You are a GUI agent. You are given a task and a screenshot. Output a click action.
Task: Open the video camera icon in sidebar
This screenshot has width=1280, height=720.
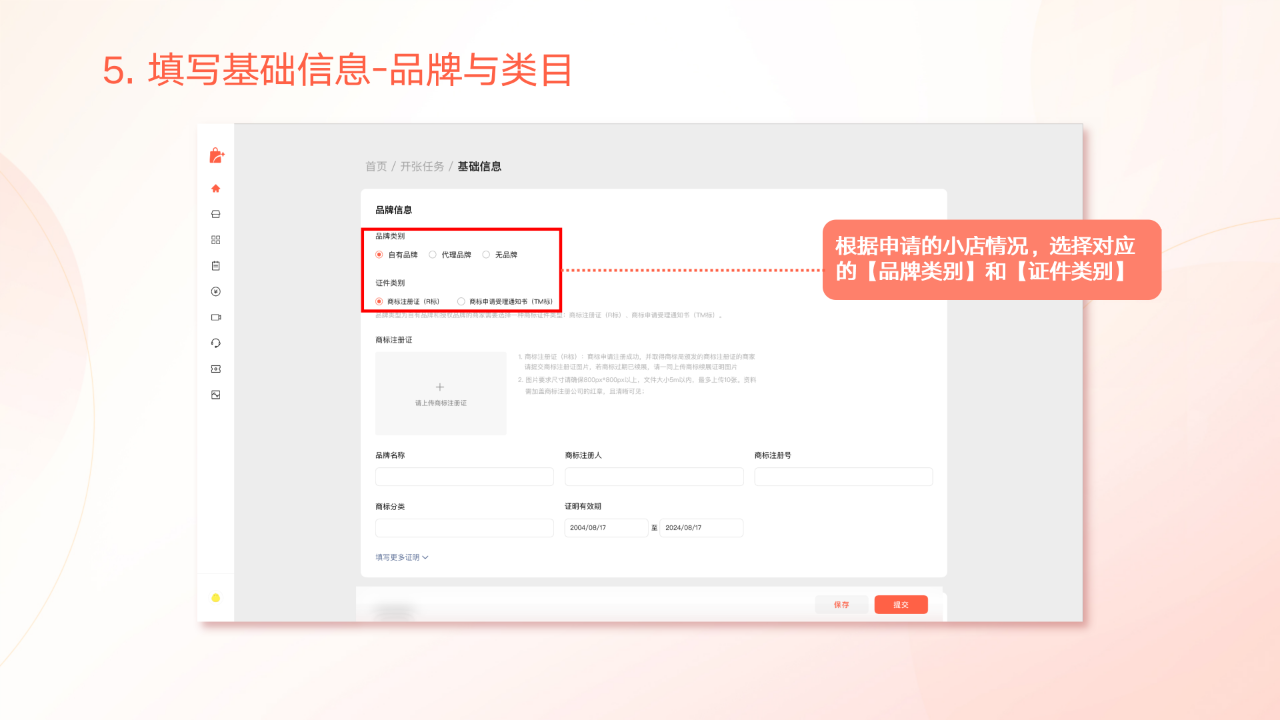pyautogui.click(x=215, y=317)
